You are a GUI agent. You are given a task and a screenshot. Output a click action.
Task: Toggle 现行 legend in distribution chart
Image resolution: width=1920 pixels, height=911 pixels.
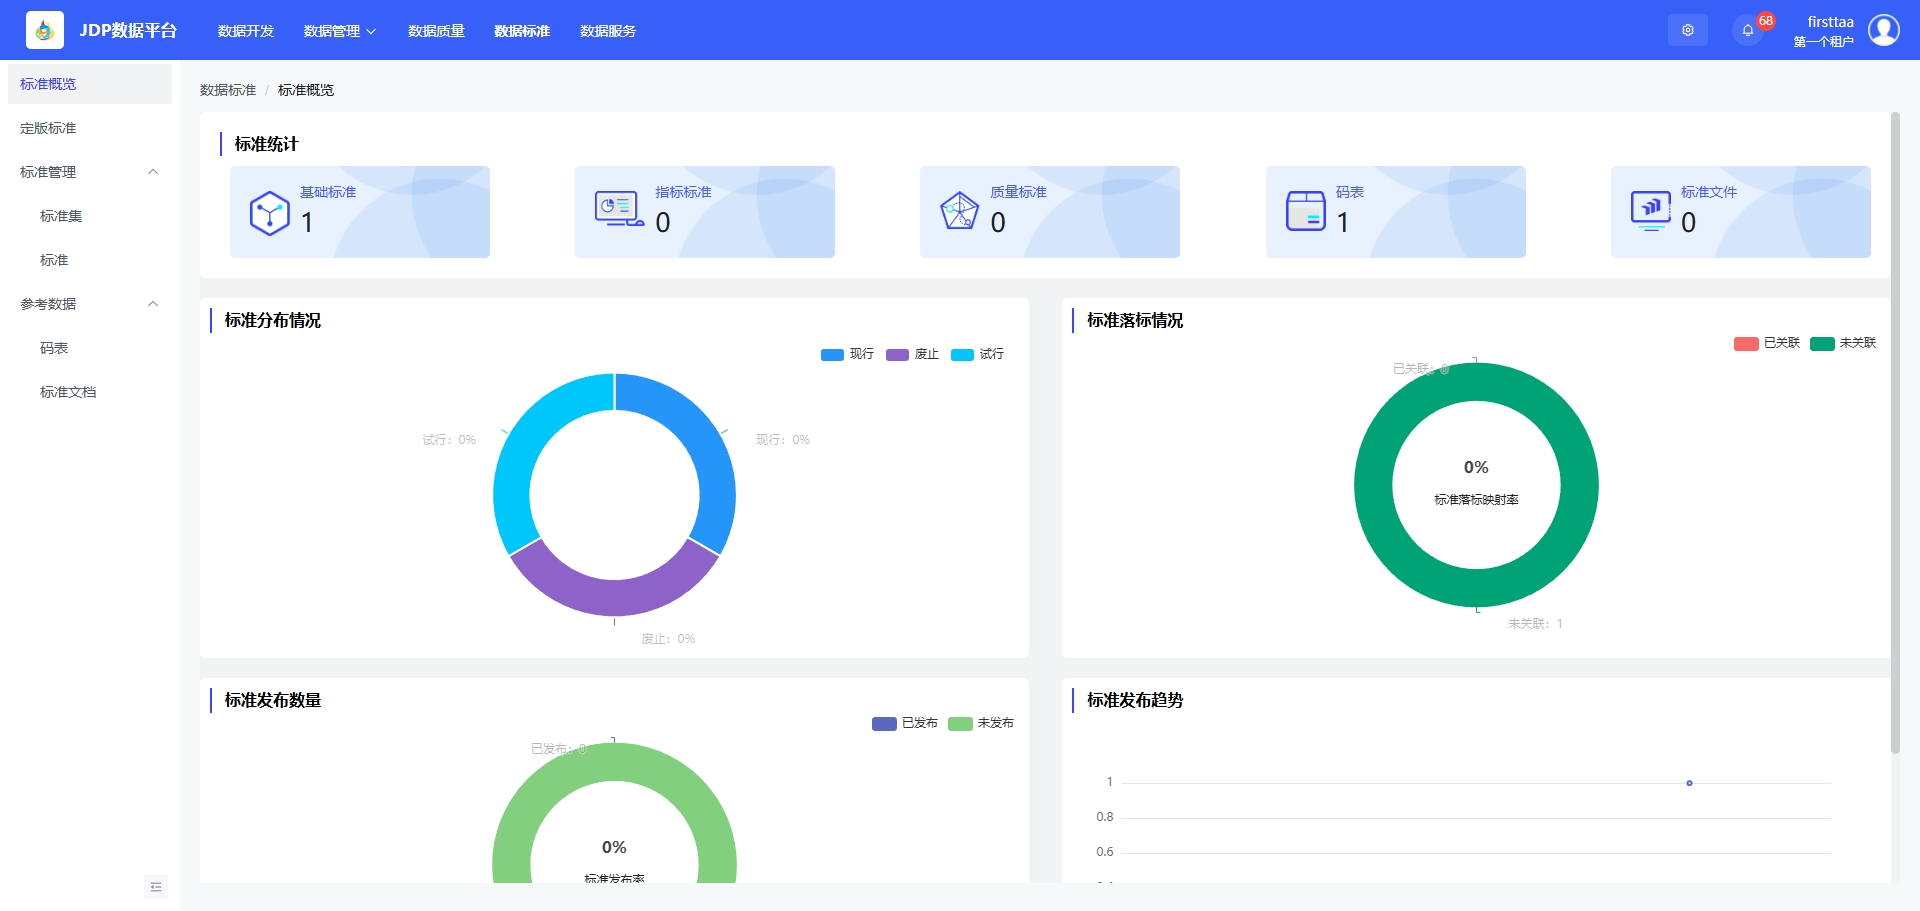click(847, 354)
